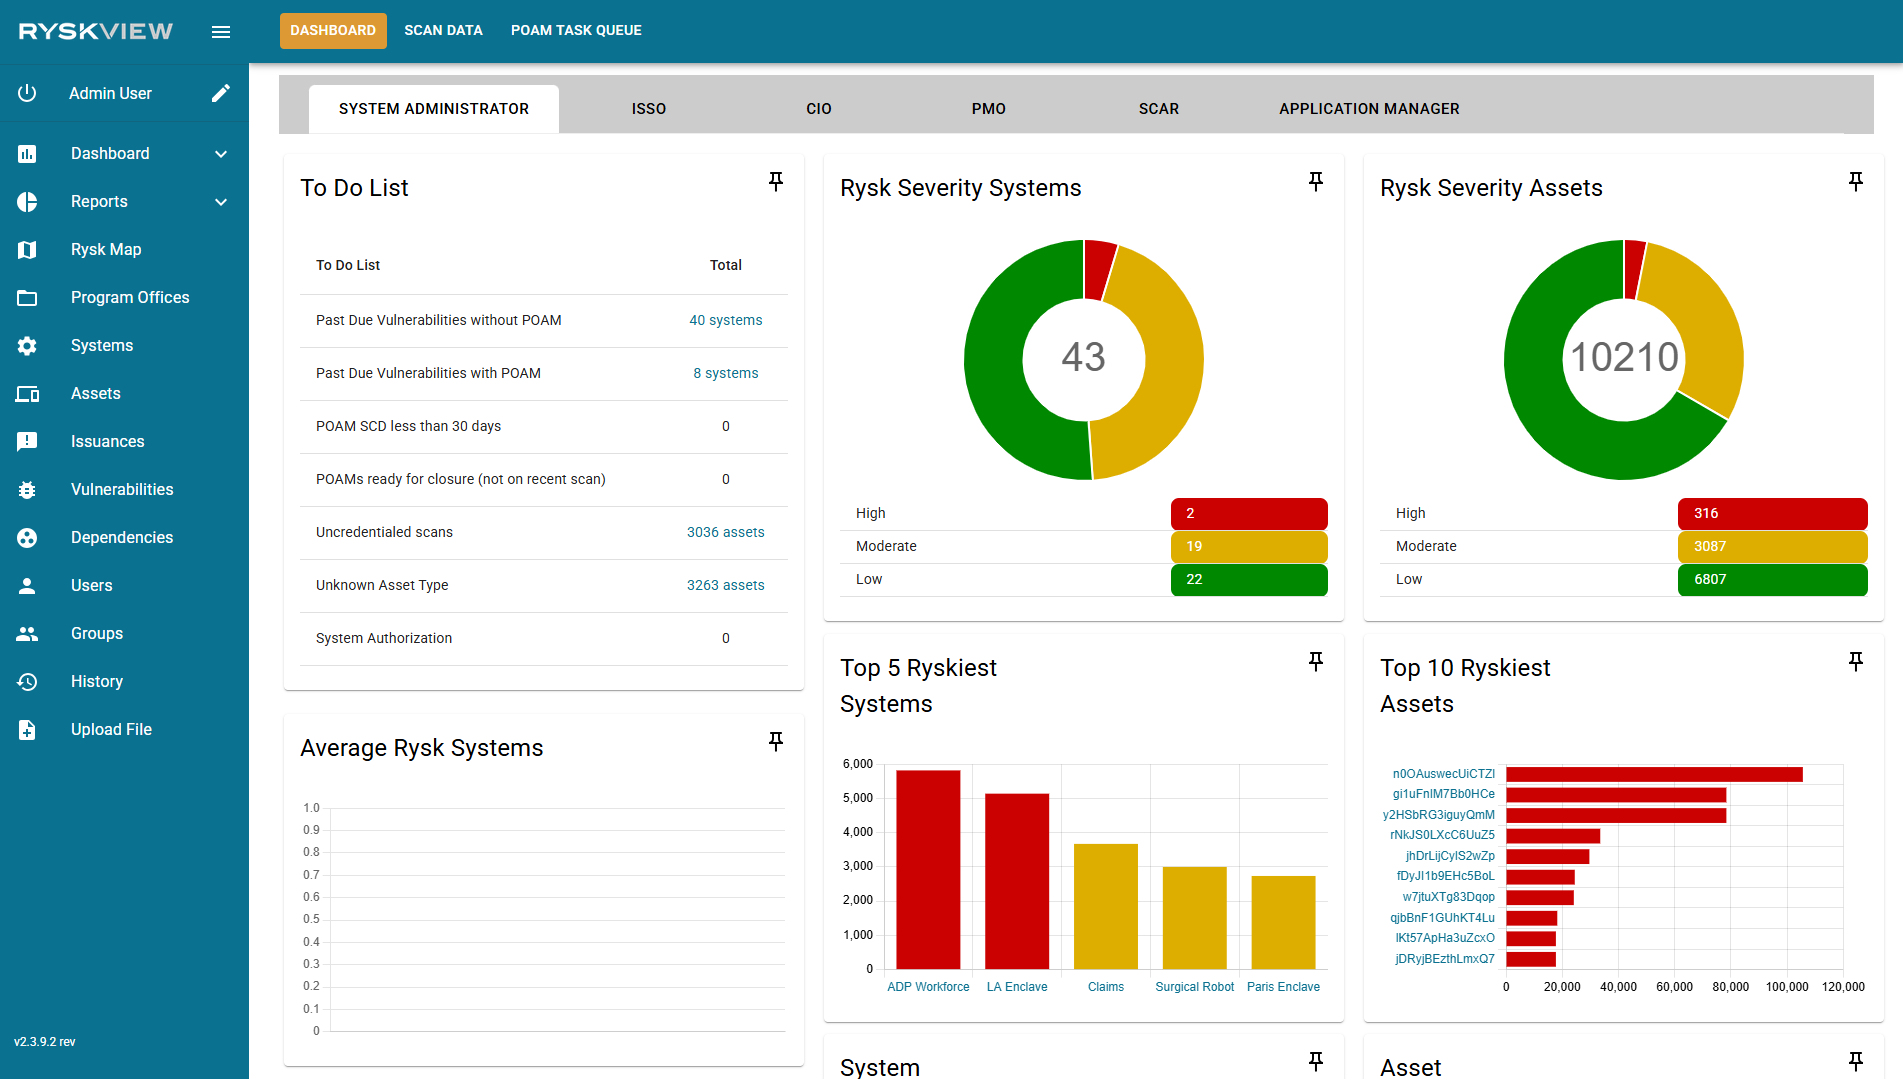This screenshot has width=1903, height=1079.
Task: Select the Application Manager tab
Action: tap(1368, 108)
